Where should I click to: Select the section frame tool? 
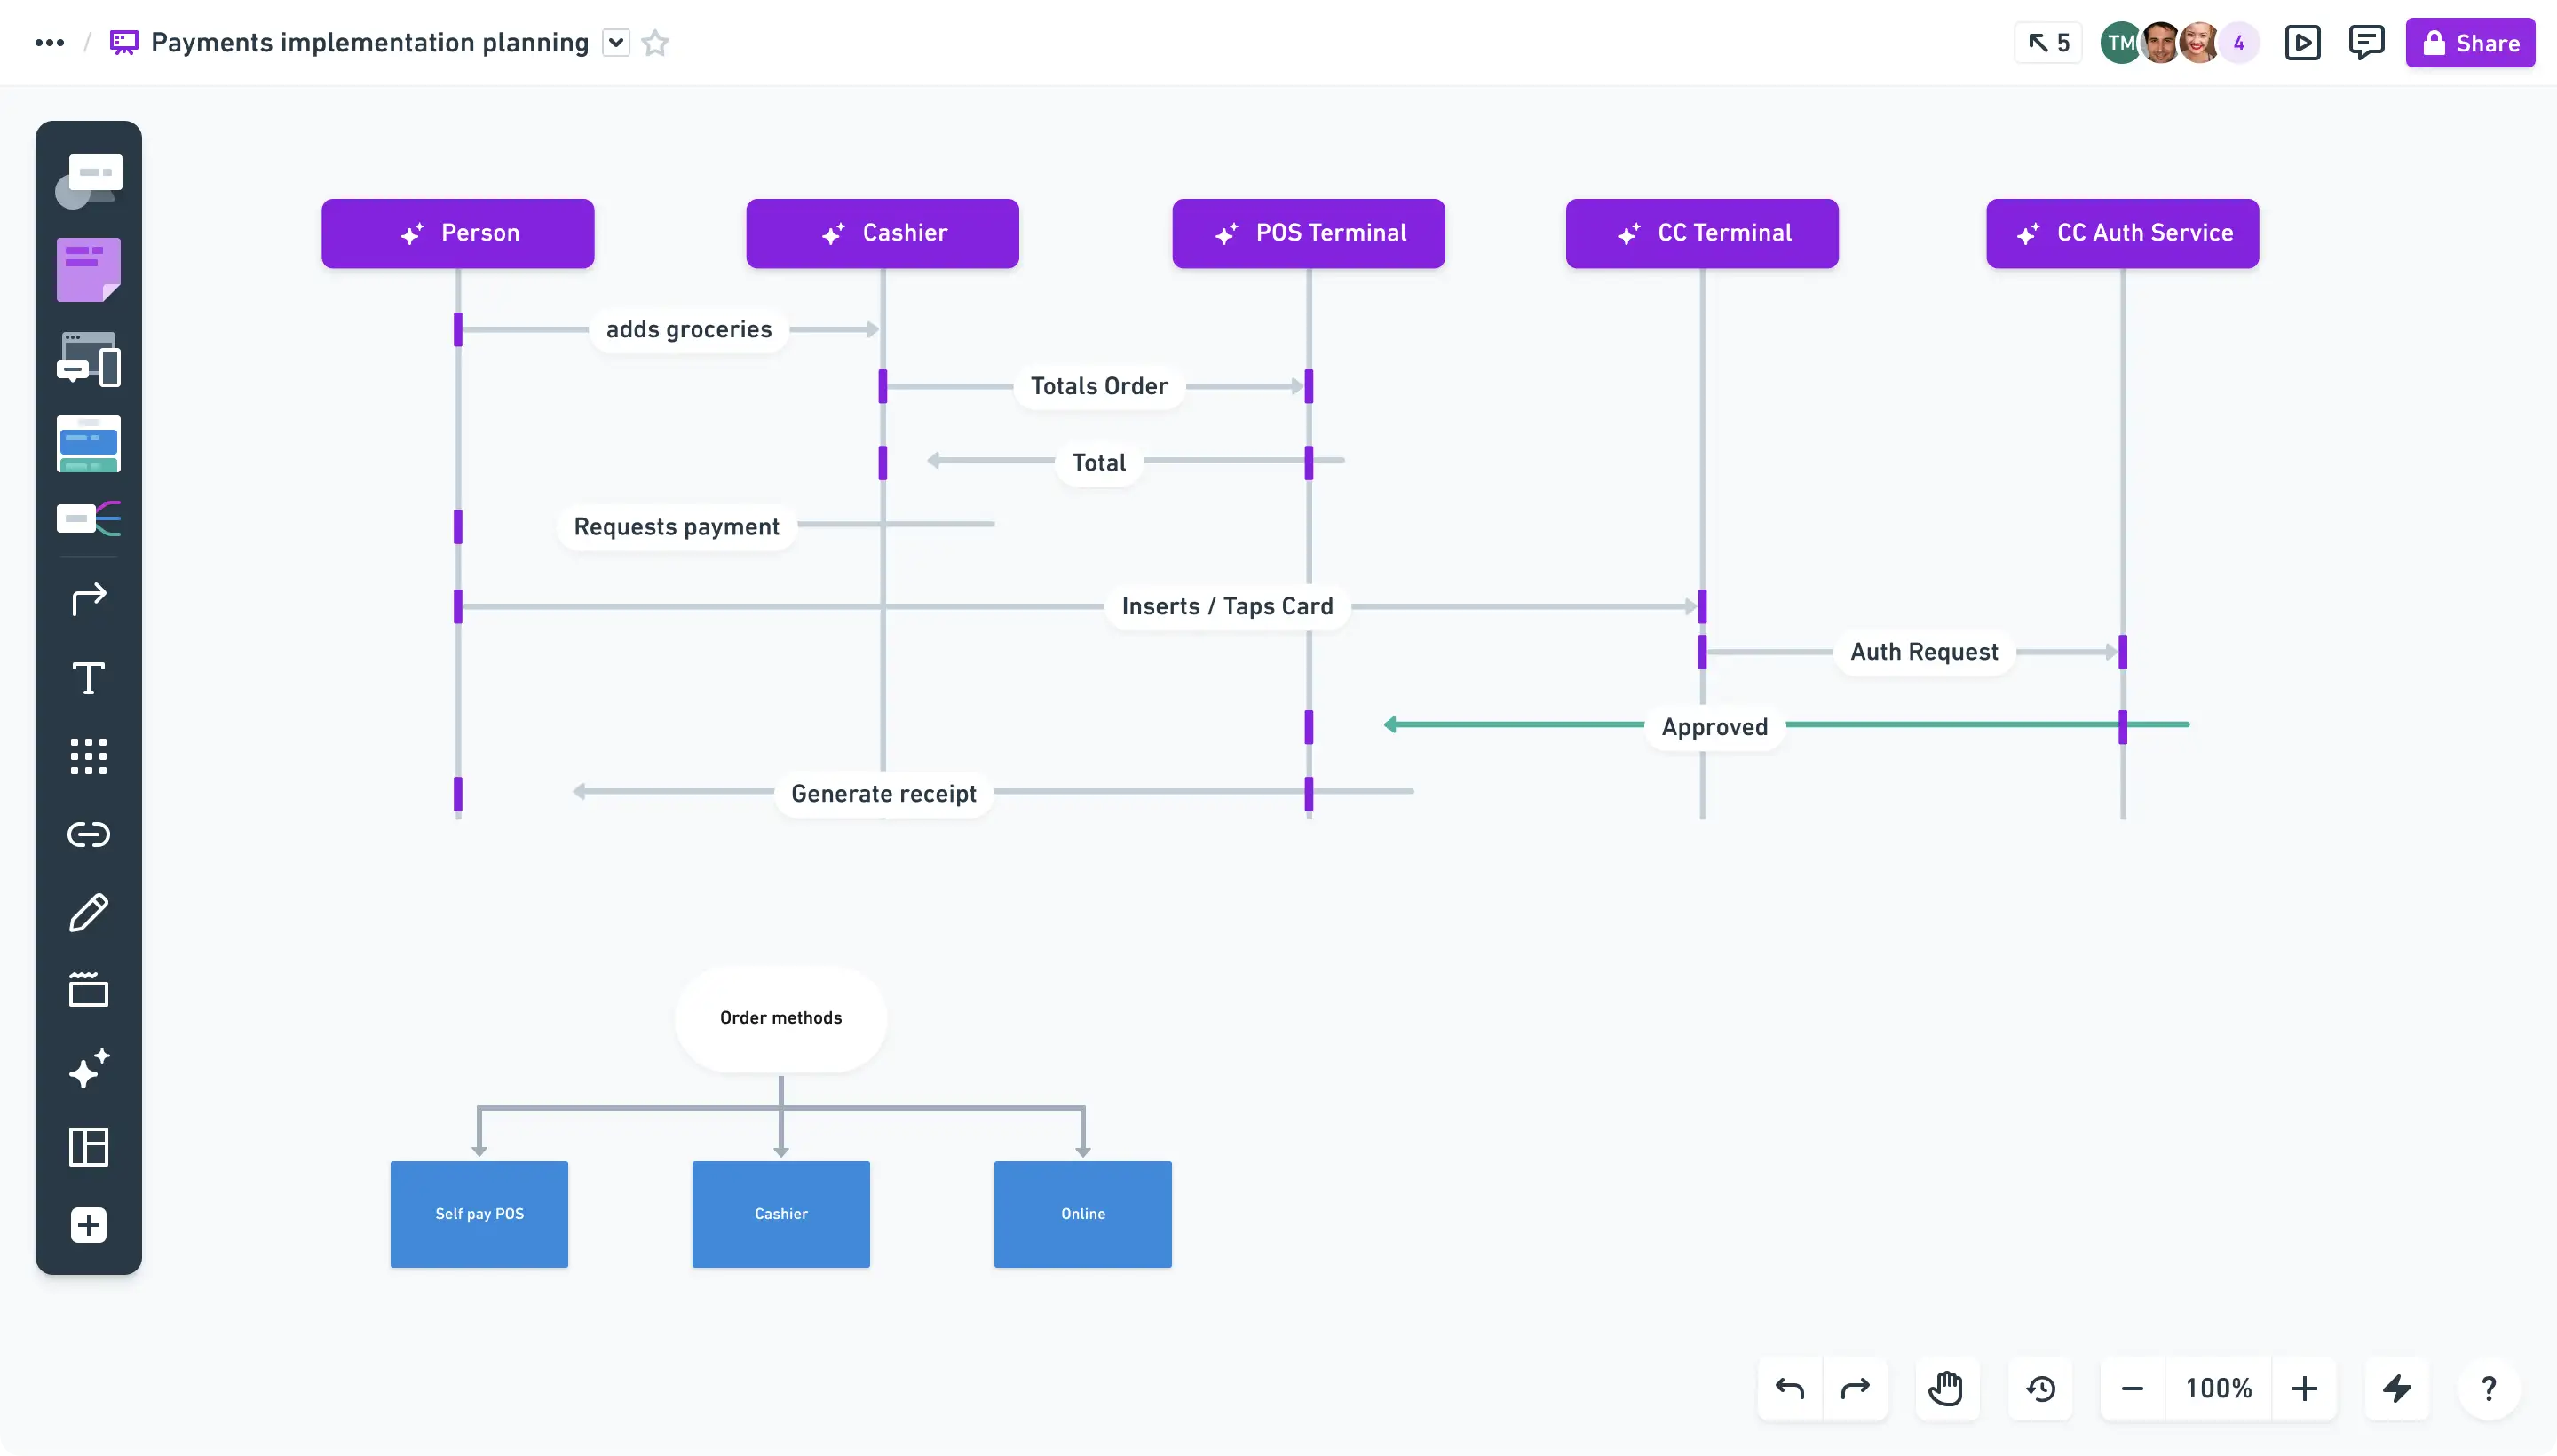pyautogui.click(x=88, y=990)
